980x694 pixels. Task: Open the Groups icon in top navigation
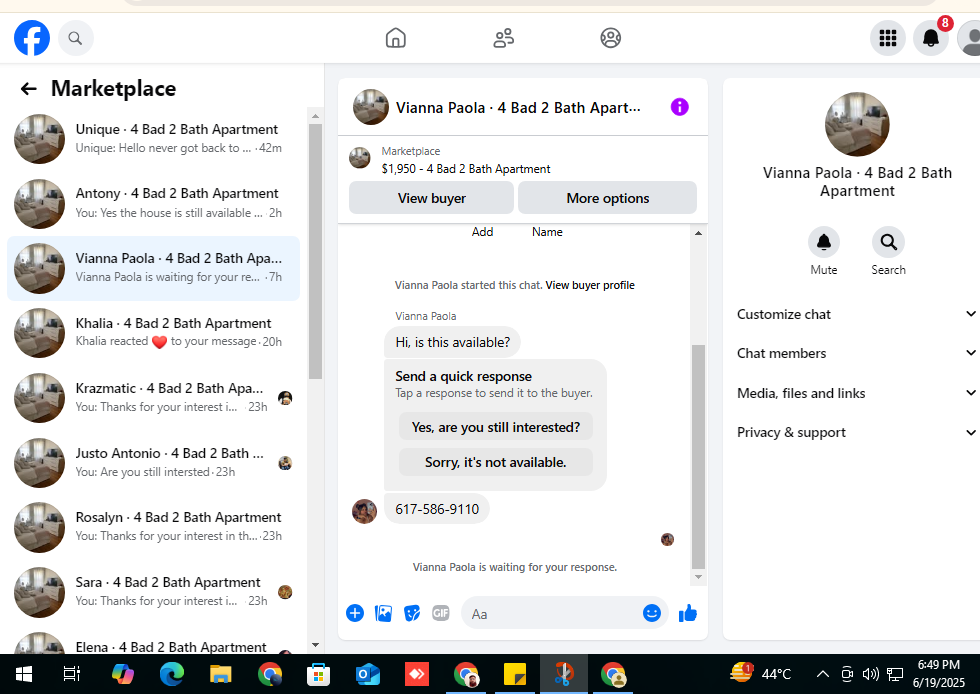611,38
